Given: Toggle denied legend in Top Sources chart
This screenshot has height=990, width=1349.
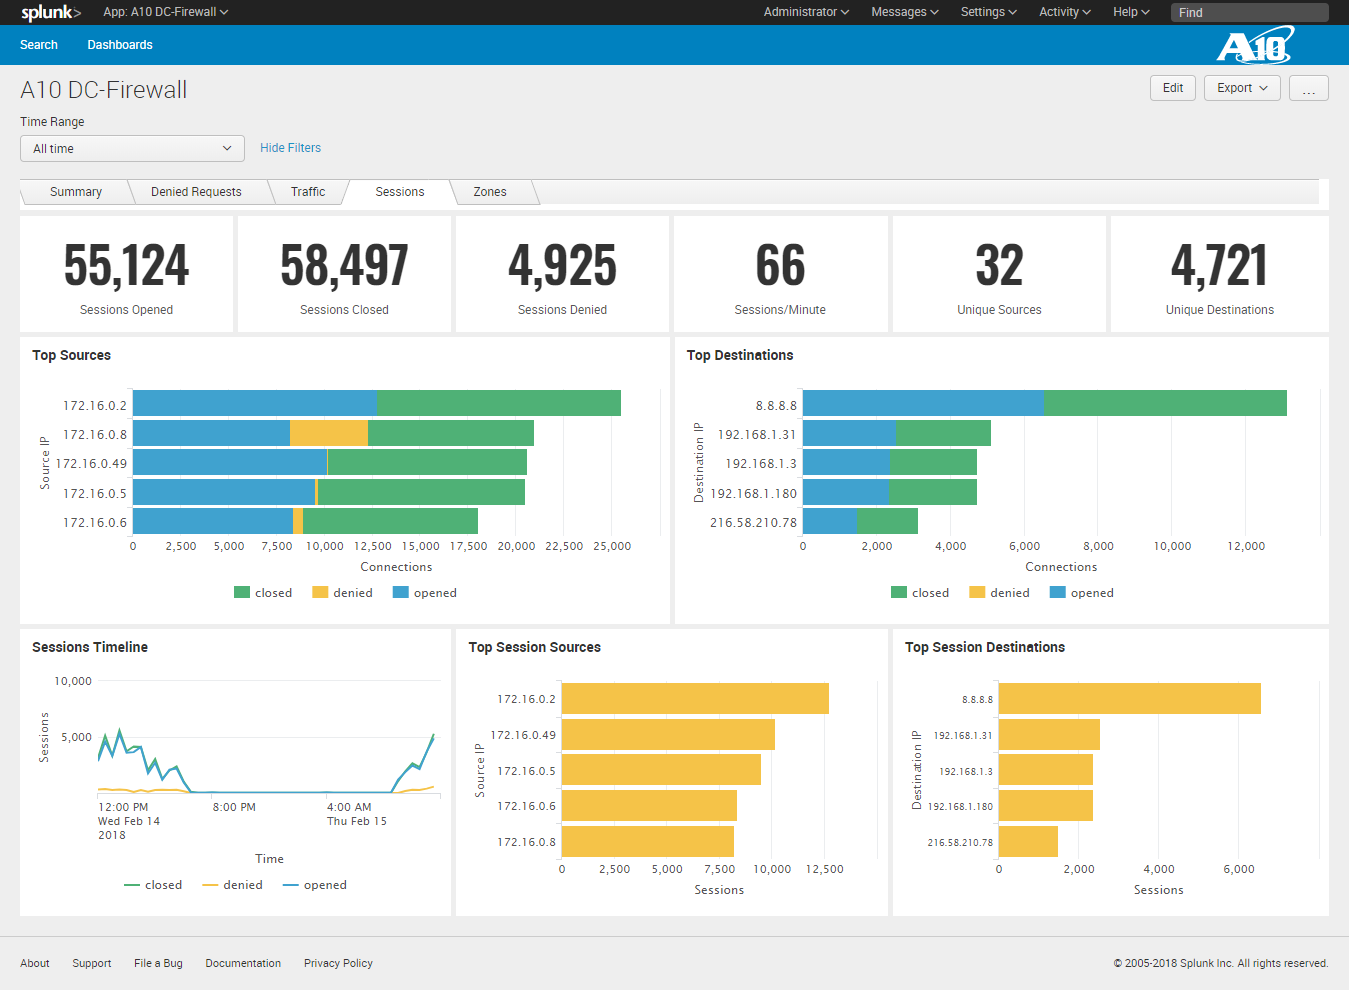Looking at the screenshot, I should 342,593.
